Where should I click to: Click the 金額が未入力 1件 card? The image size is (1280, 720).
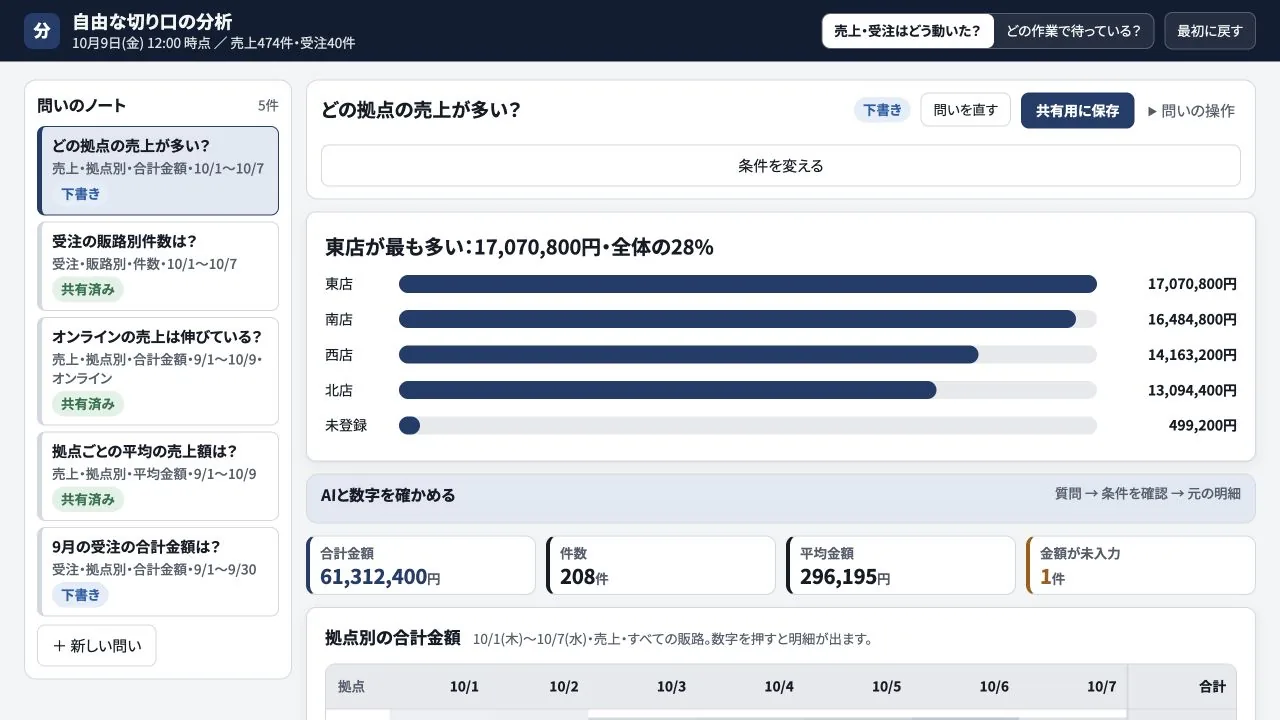(x=1141, y=565)
